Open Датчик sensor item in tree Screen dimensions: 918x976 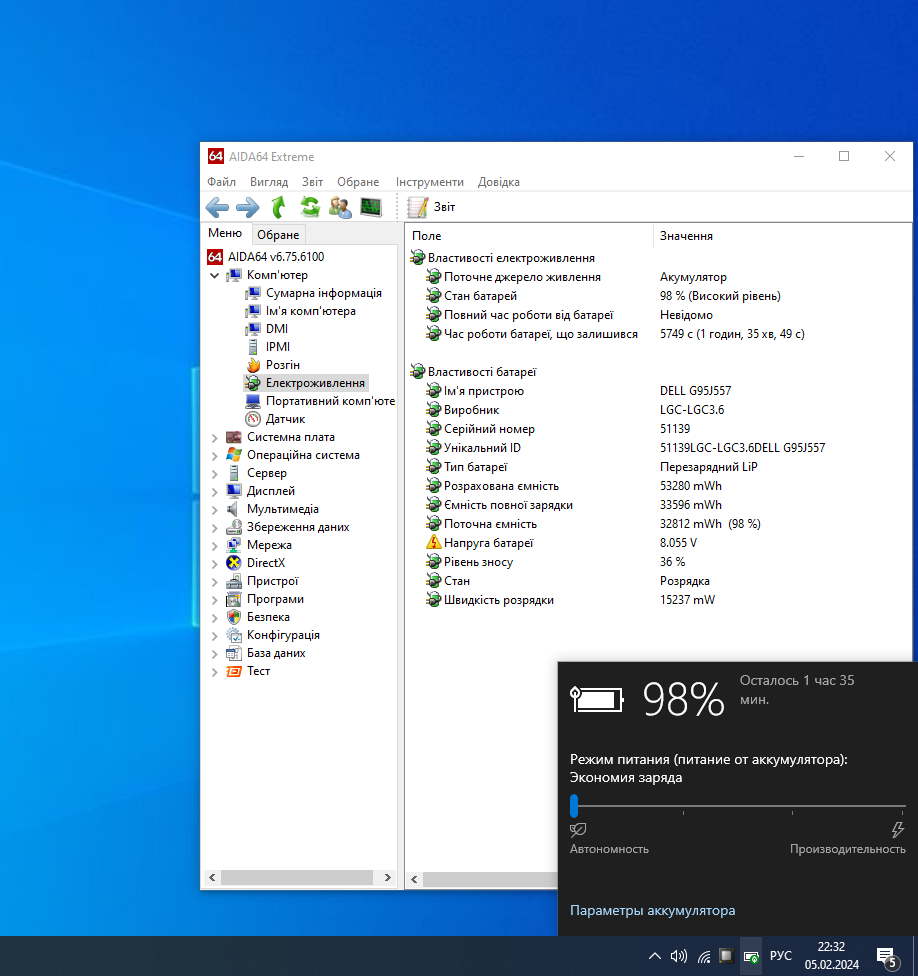(x=285, y=419)
